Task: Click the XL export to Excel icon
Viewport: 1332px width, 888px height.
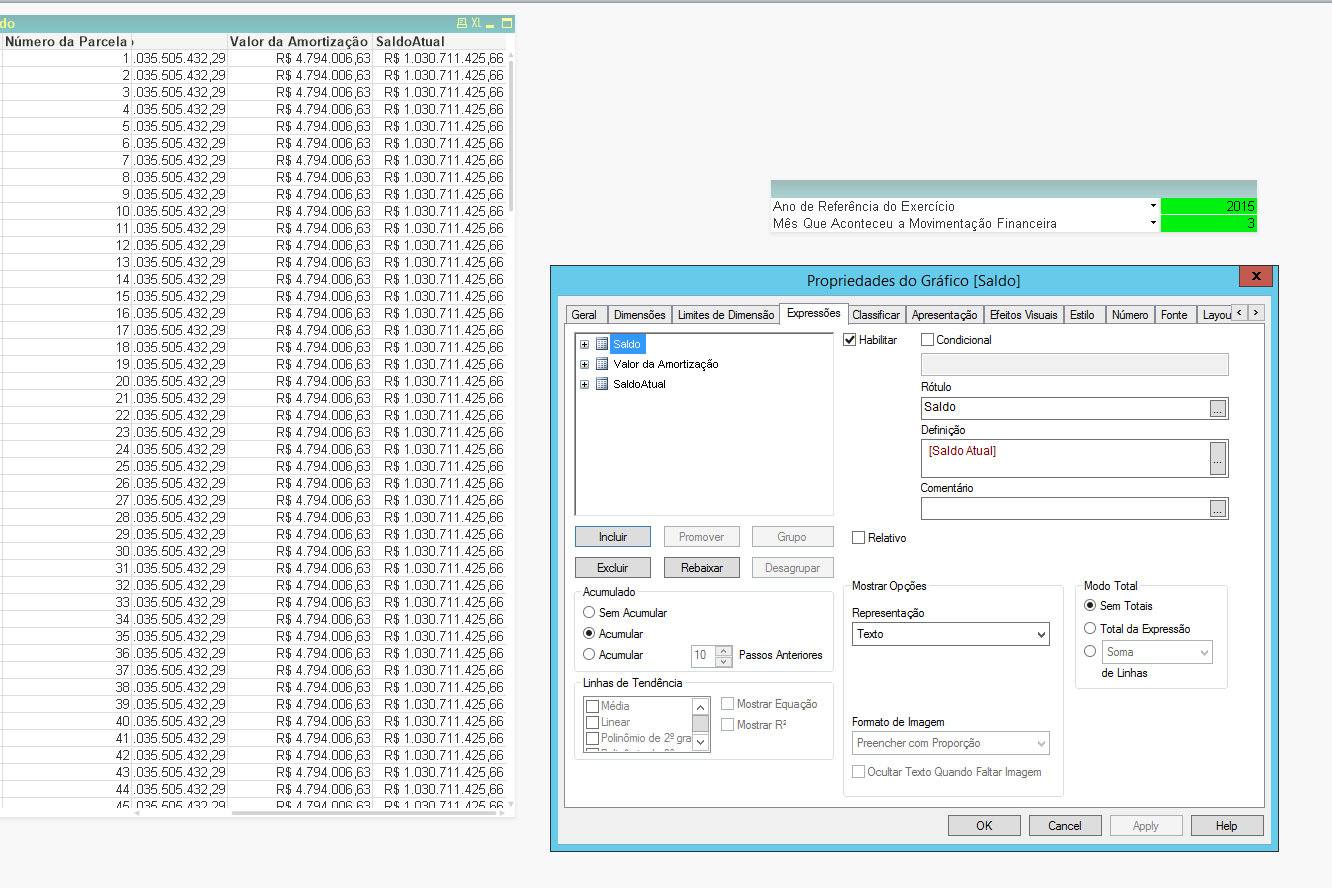Action: [x=477, y=23]
